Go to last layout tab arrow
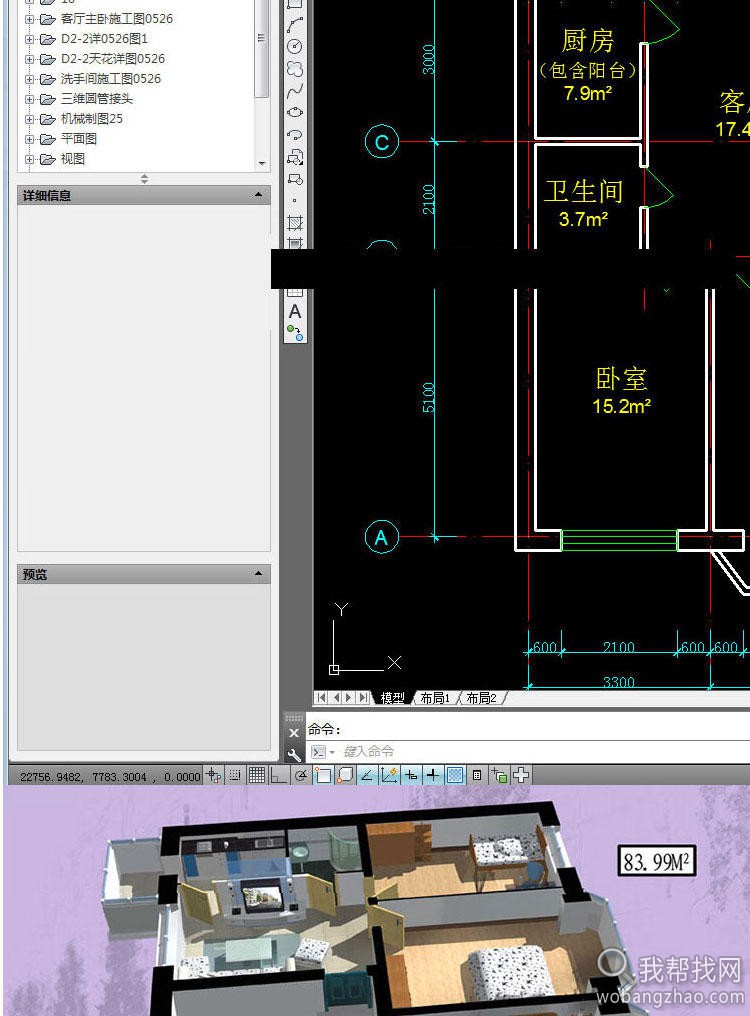This screenshot has height=1016, width=750. tap(364, 698)
